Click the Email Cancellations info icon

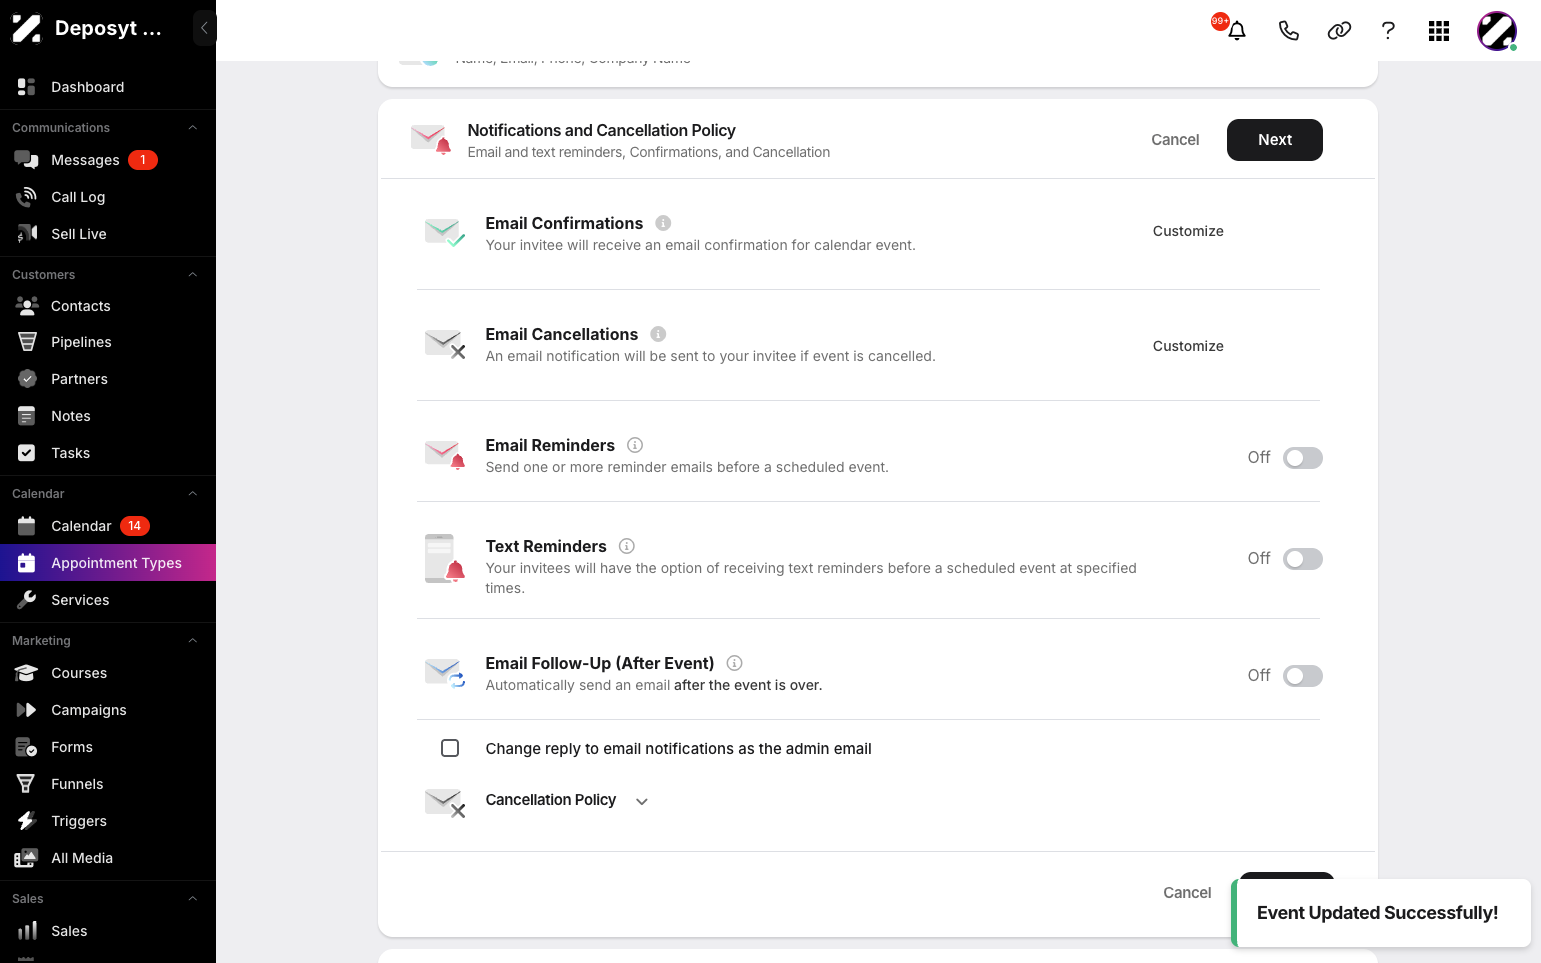coord(658,334)
